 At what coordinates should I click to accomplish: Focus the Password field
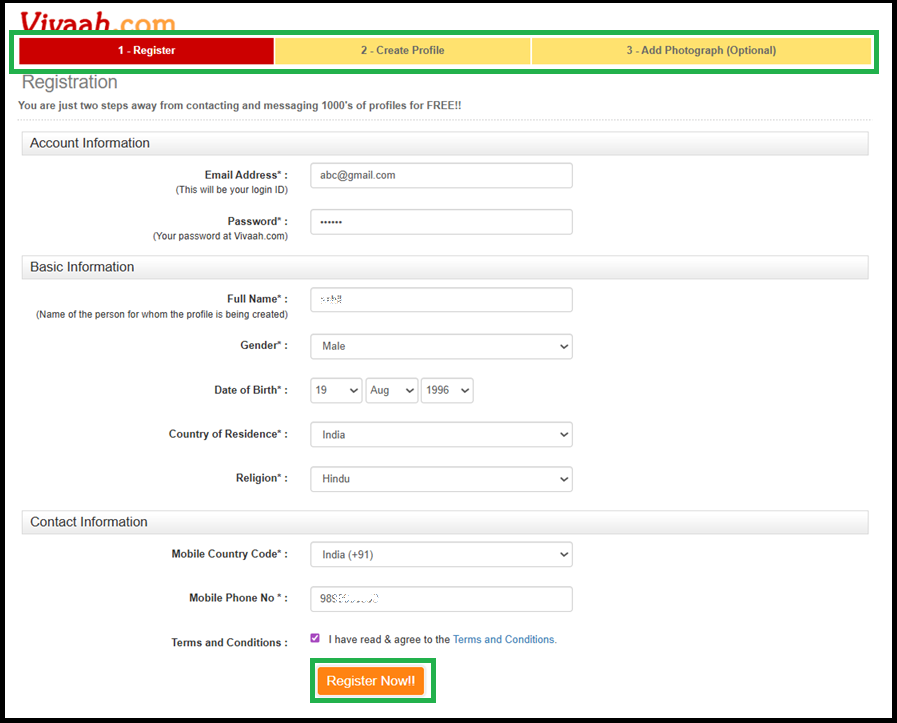click(441, 222)
